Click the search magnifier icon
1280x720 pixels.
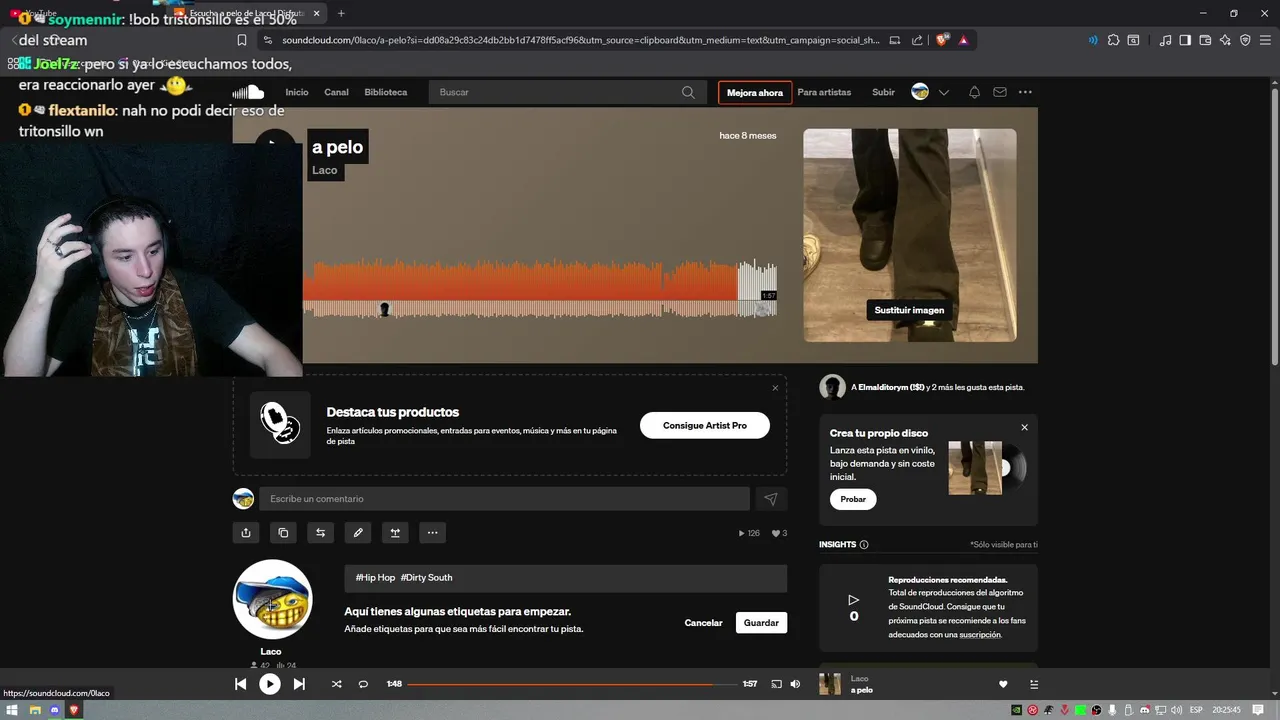[x=688, y=92]
